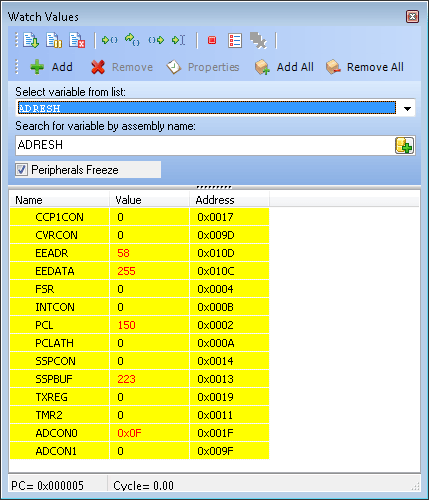Select the PCLATH variable name
The height and width of the screenshot is (500, 429).
[54, 343]
